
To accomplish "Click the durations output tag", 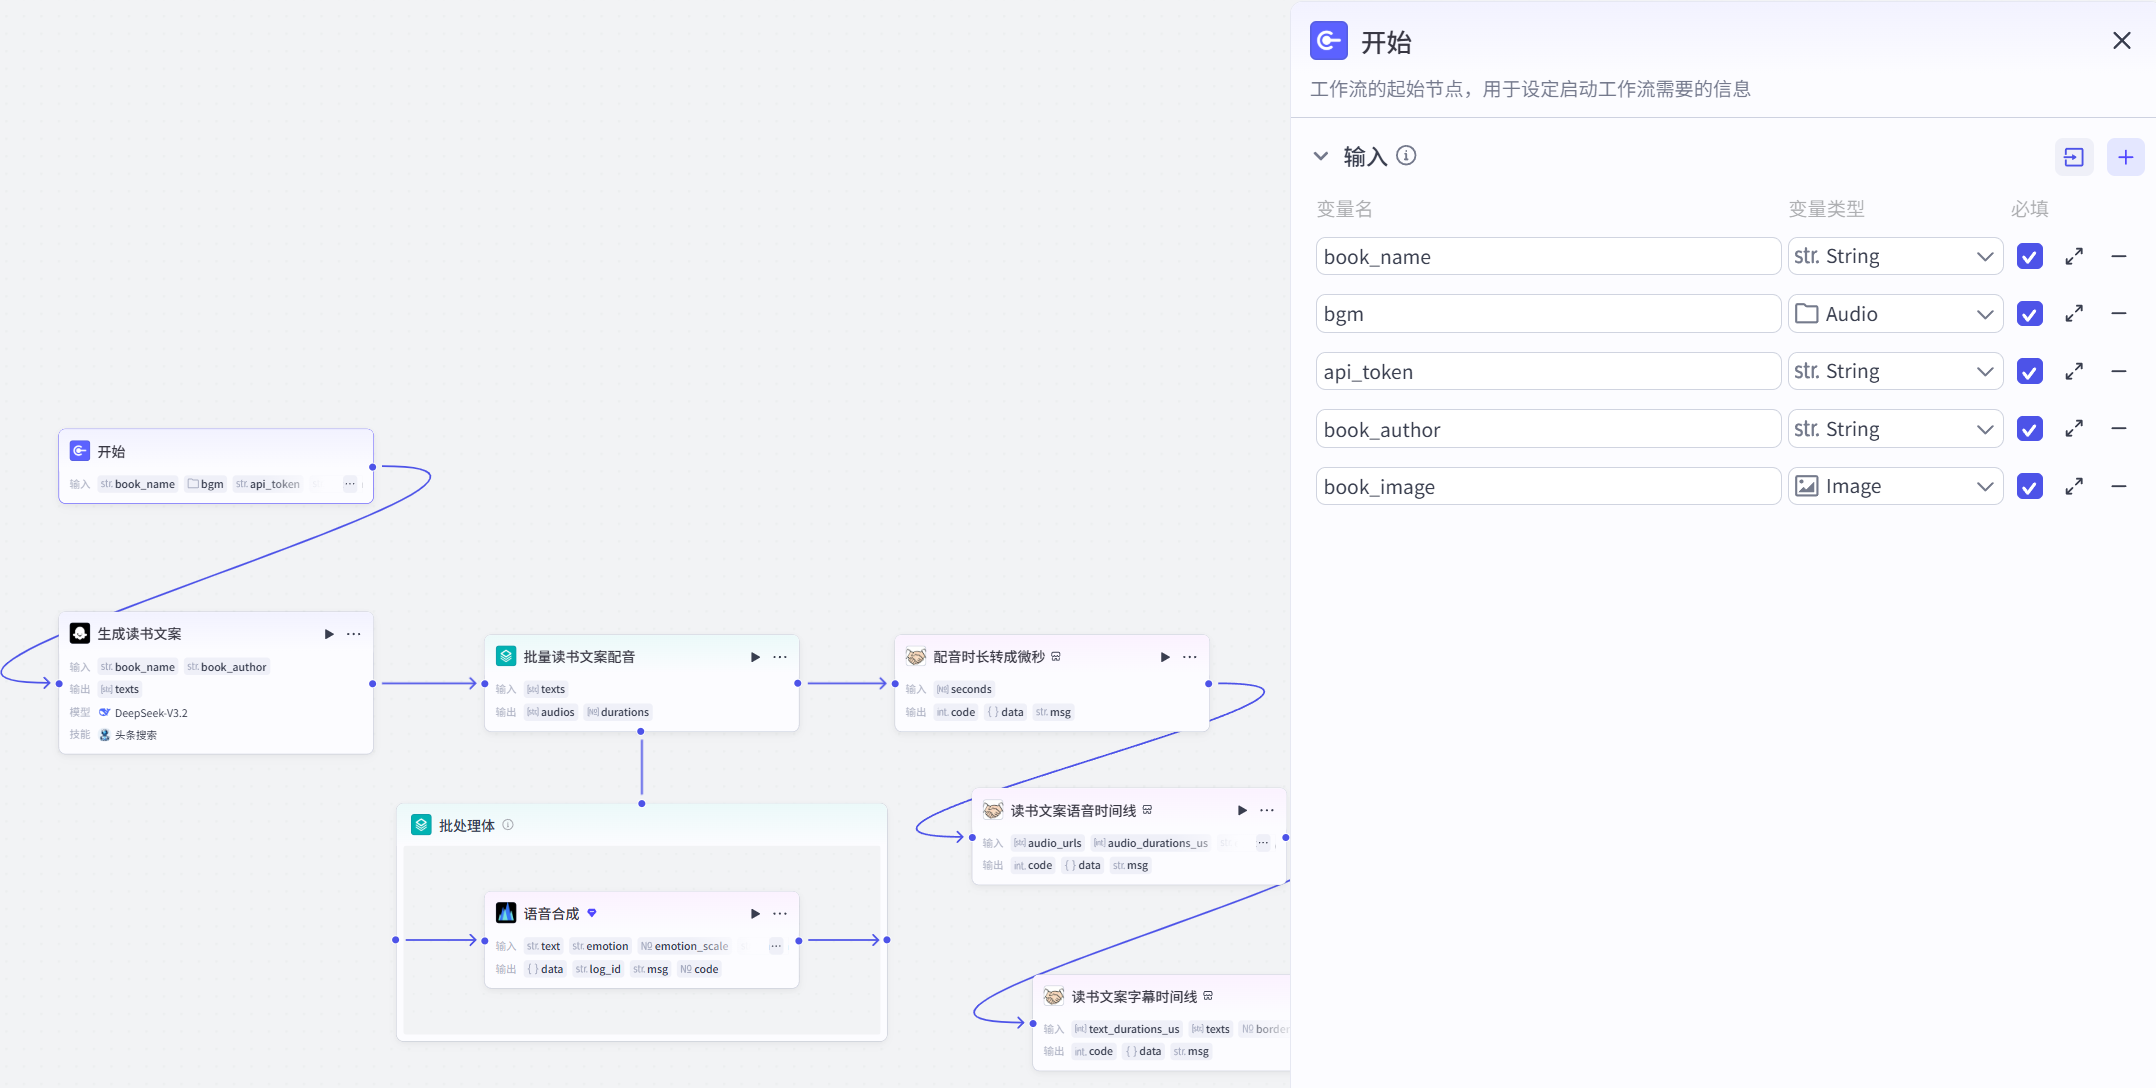I will pyautogui.click(x=618, y=712).
